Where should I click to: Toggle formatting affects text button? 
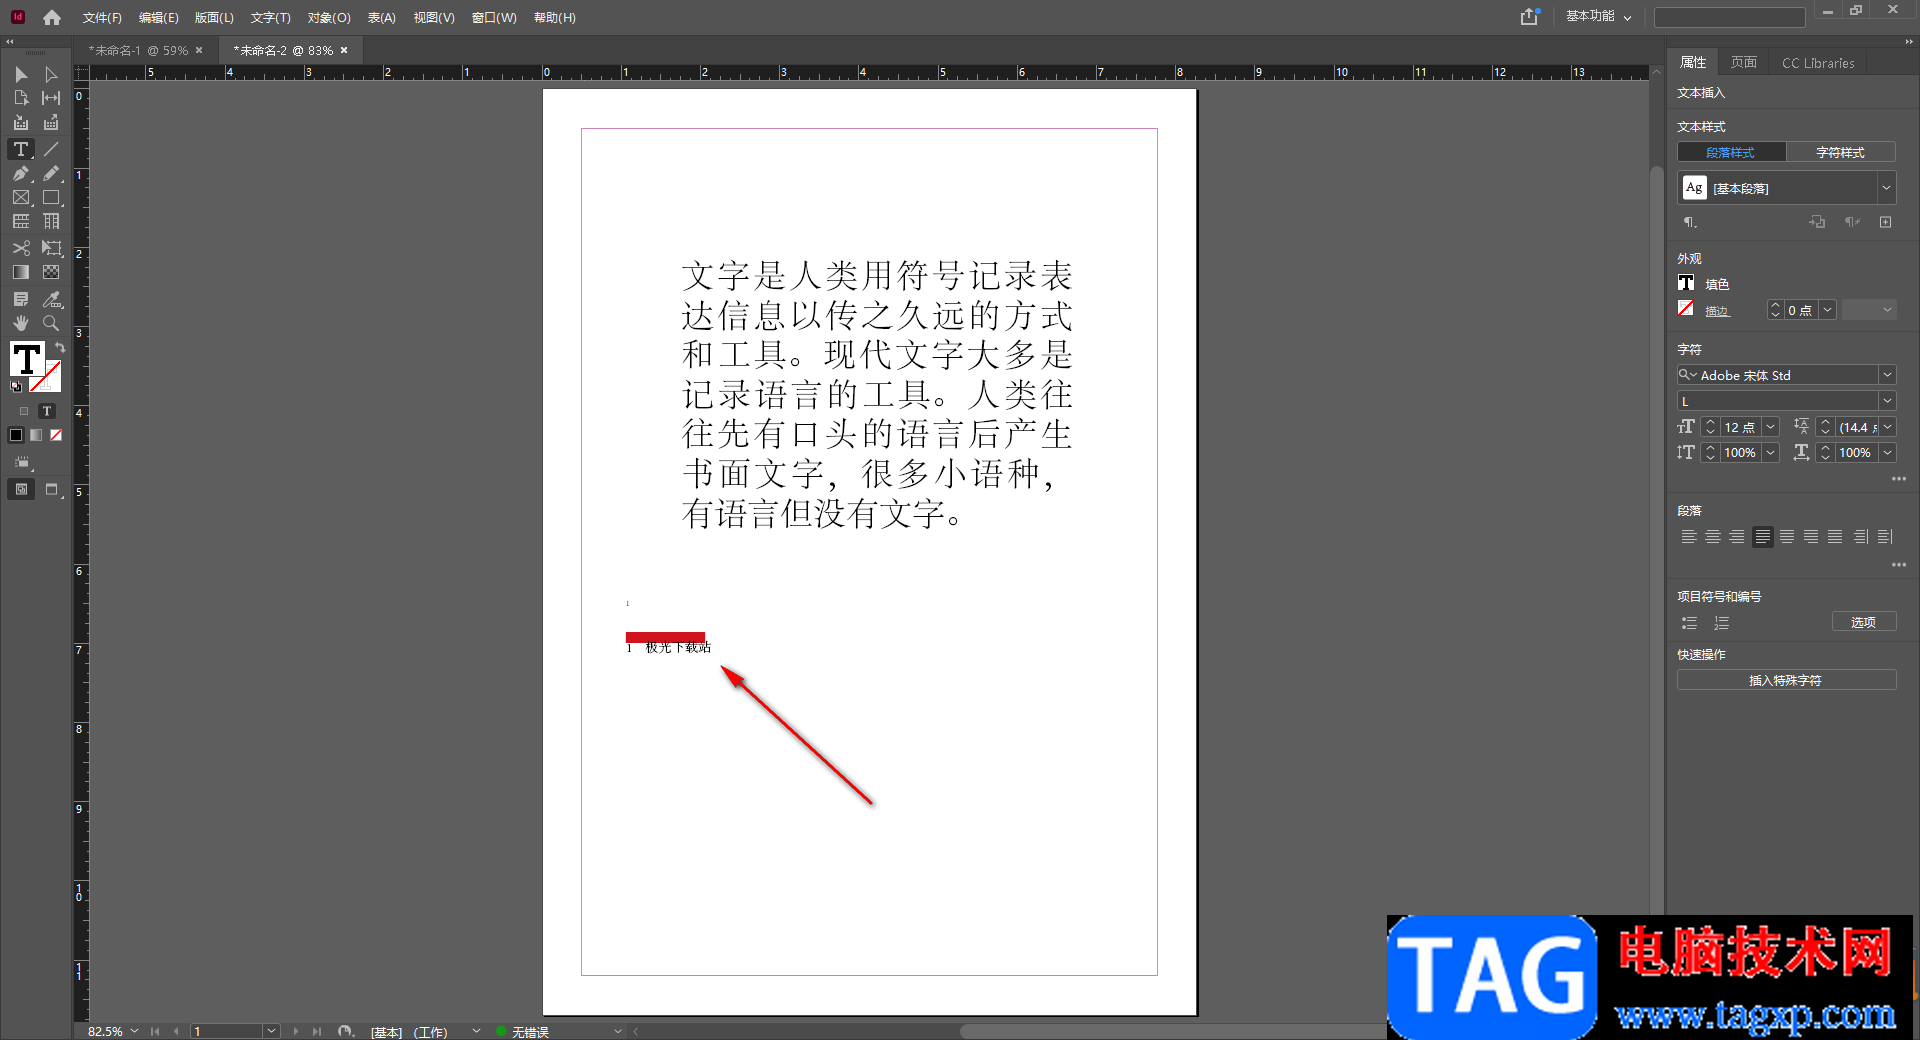click(47, 411)
